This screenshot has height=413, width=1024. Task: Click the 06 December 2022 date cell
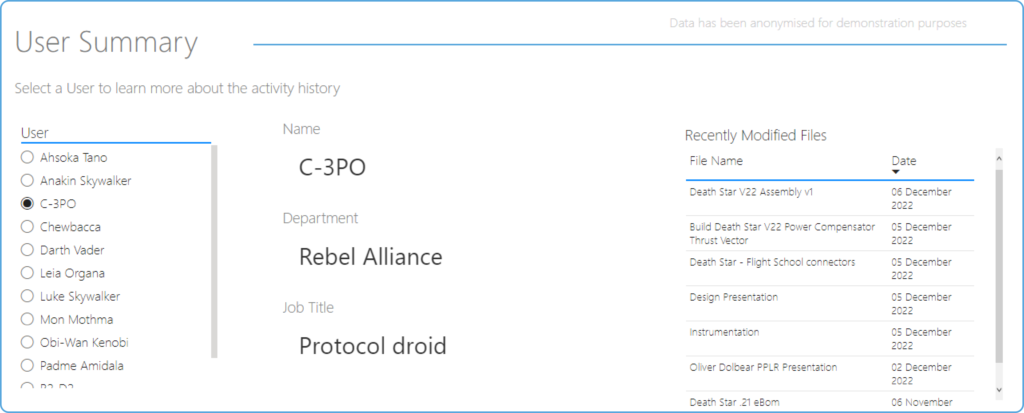[921, 198]
